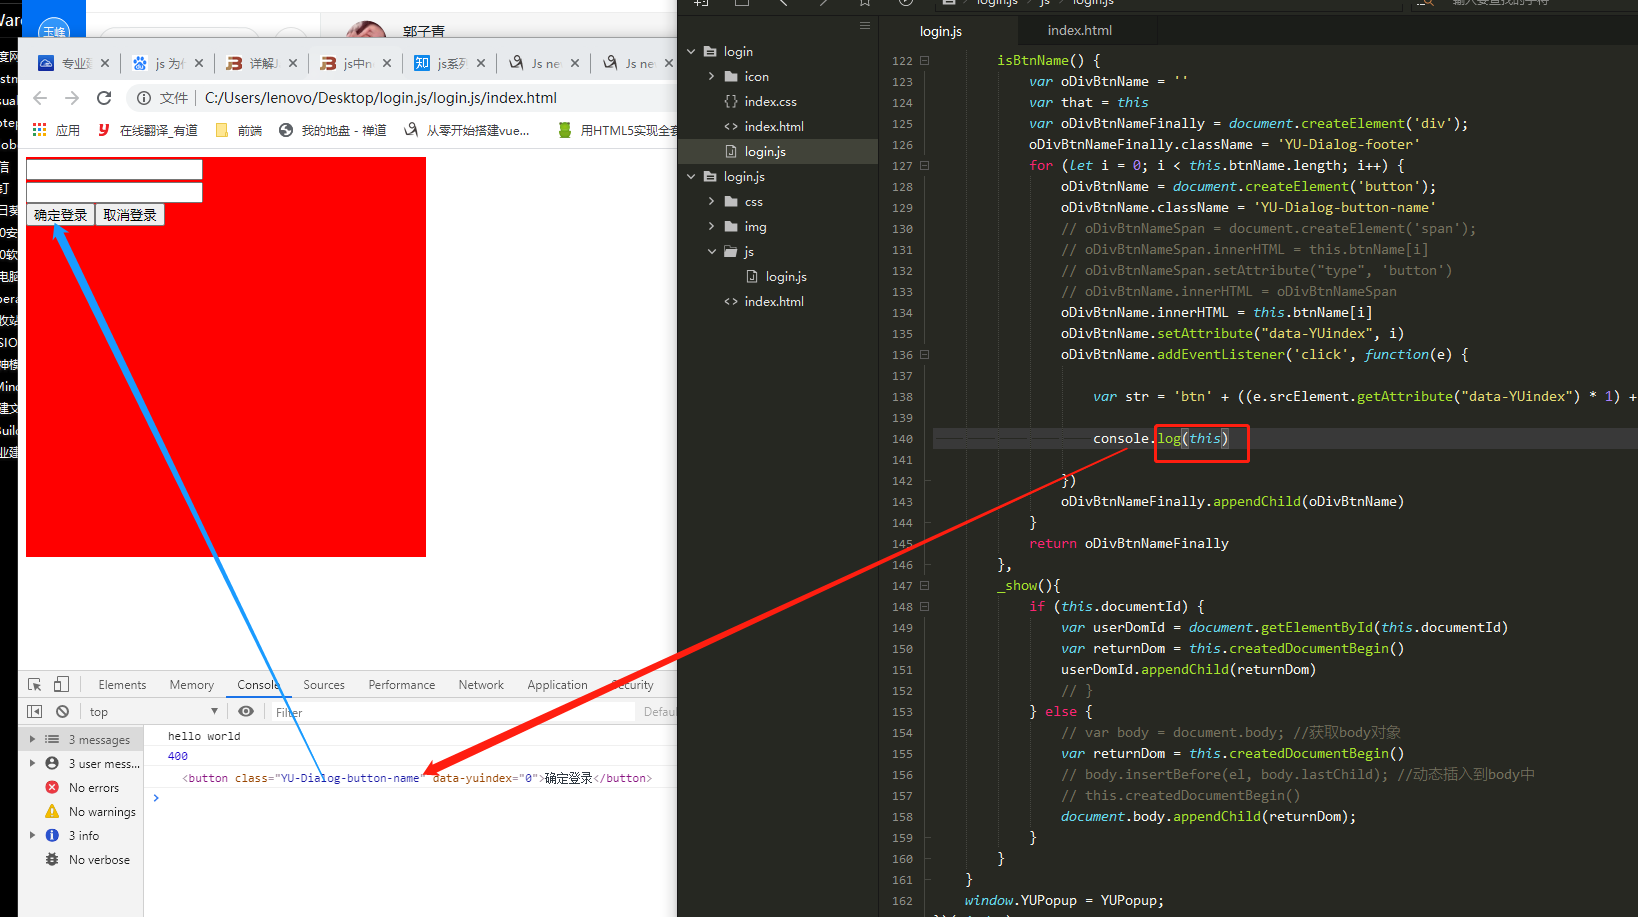Open the 在线翻译_有道 bookmark

pos(148,130)
